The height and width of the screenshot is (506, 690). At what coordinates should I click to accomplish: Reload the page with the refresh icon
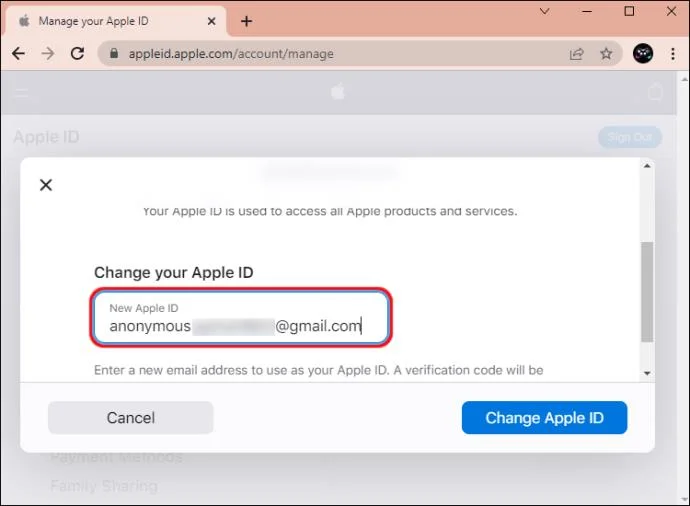(x=77, y=54)
